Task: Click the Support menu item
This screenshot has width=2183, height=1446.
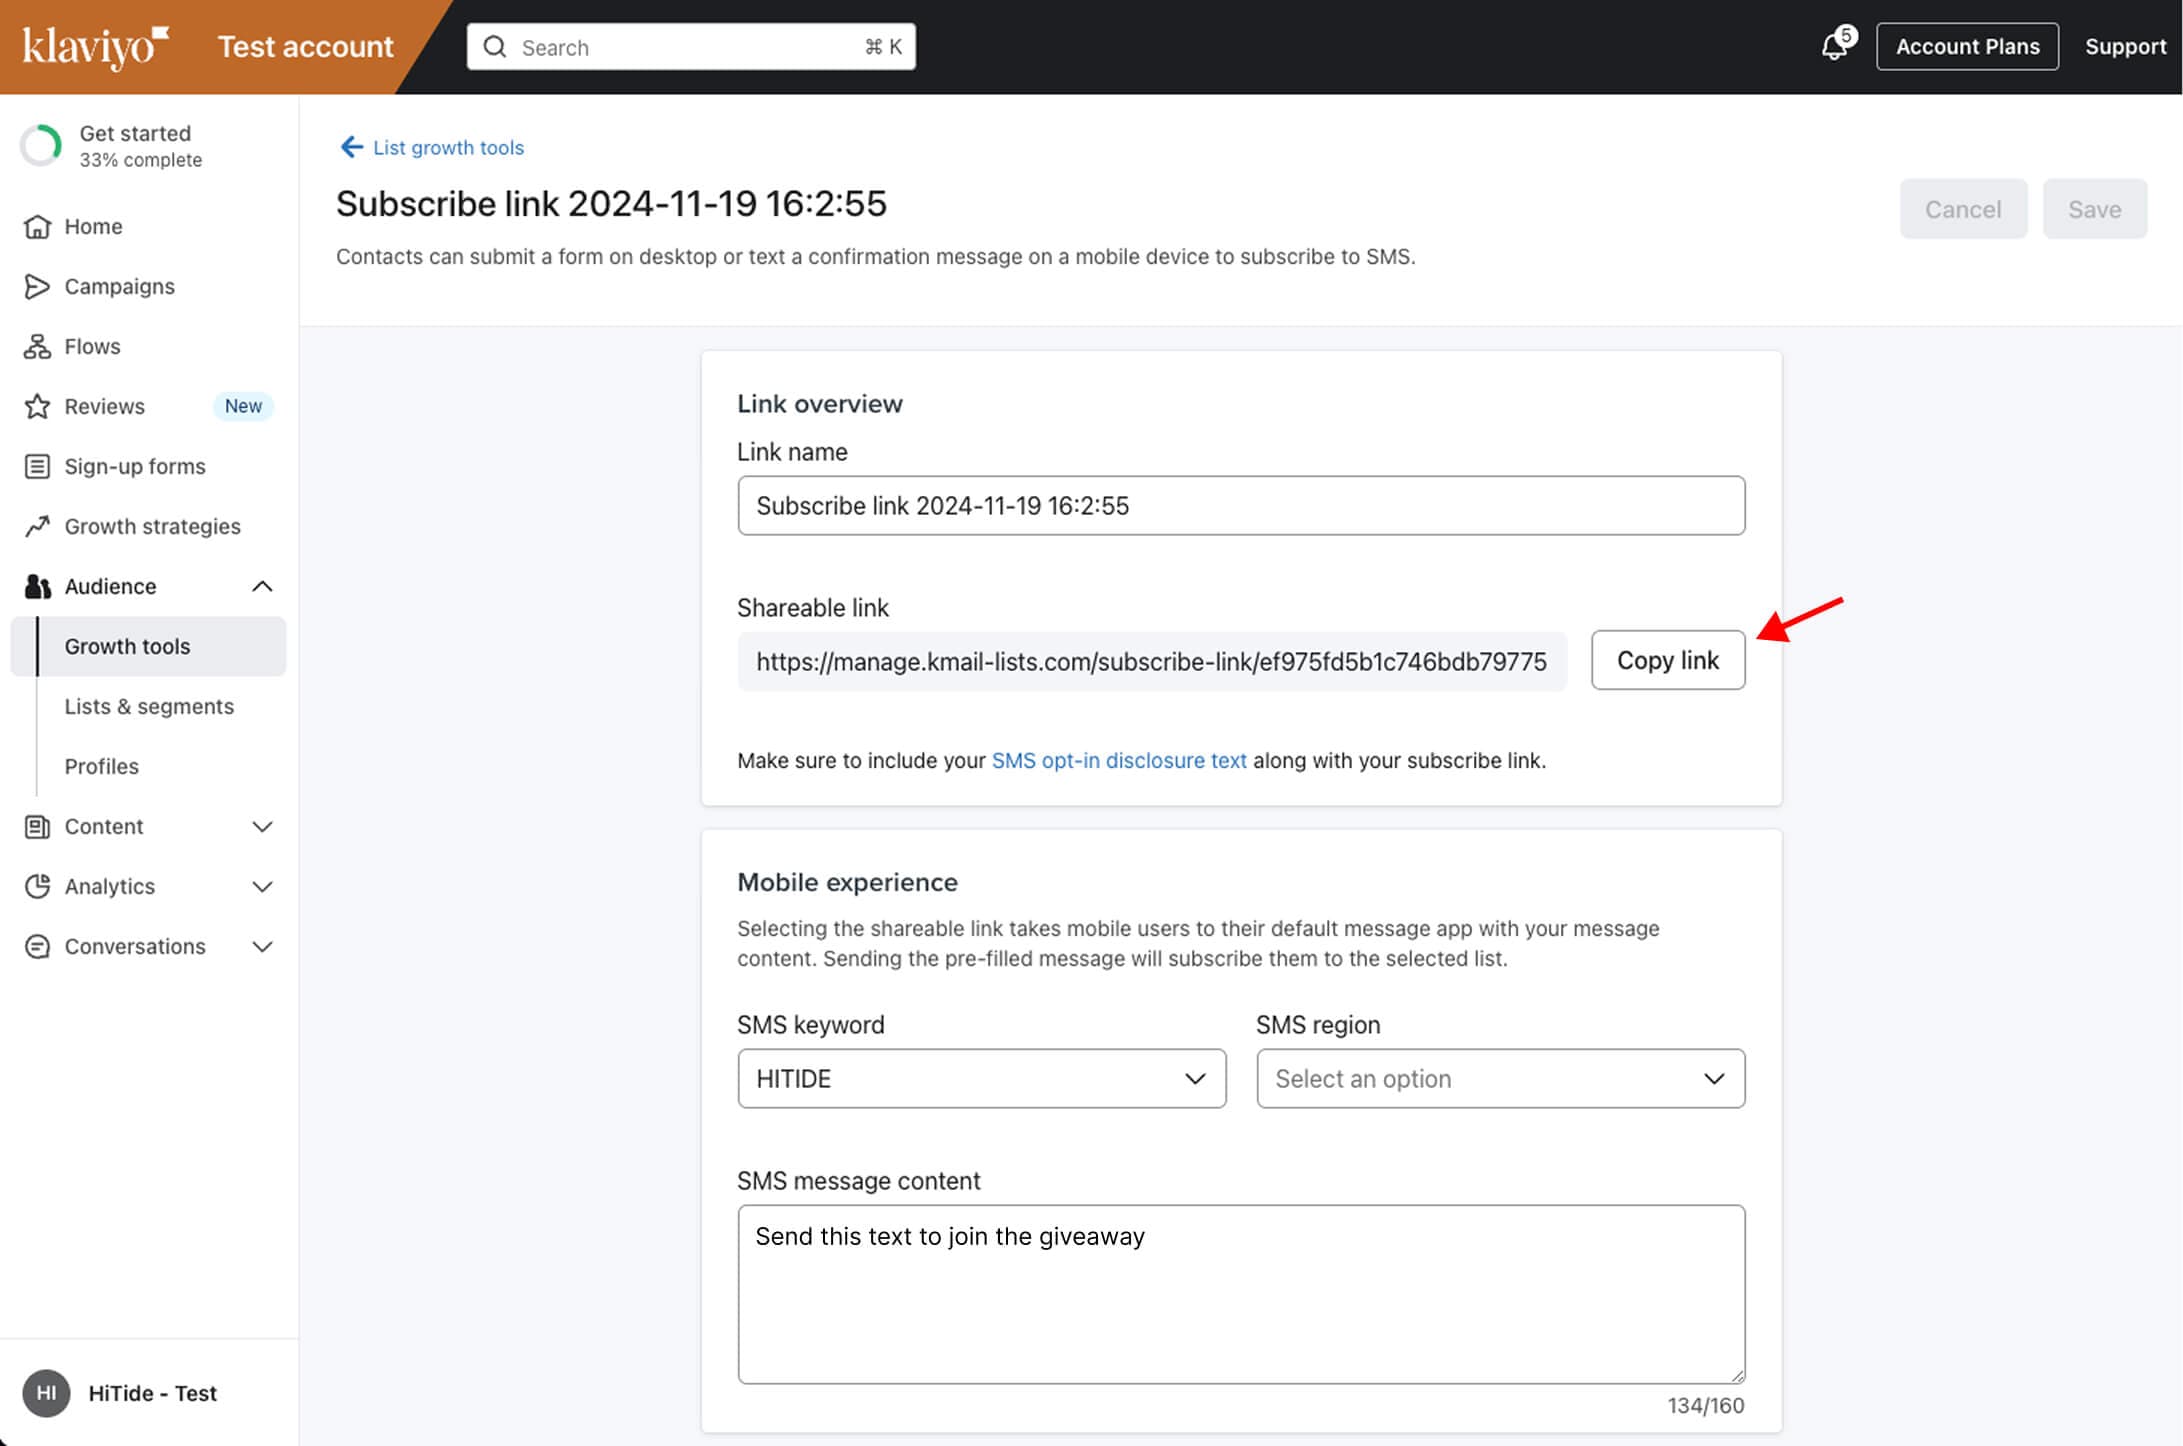Action: [x=2127, y=45]
